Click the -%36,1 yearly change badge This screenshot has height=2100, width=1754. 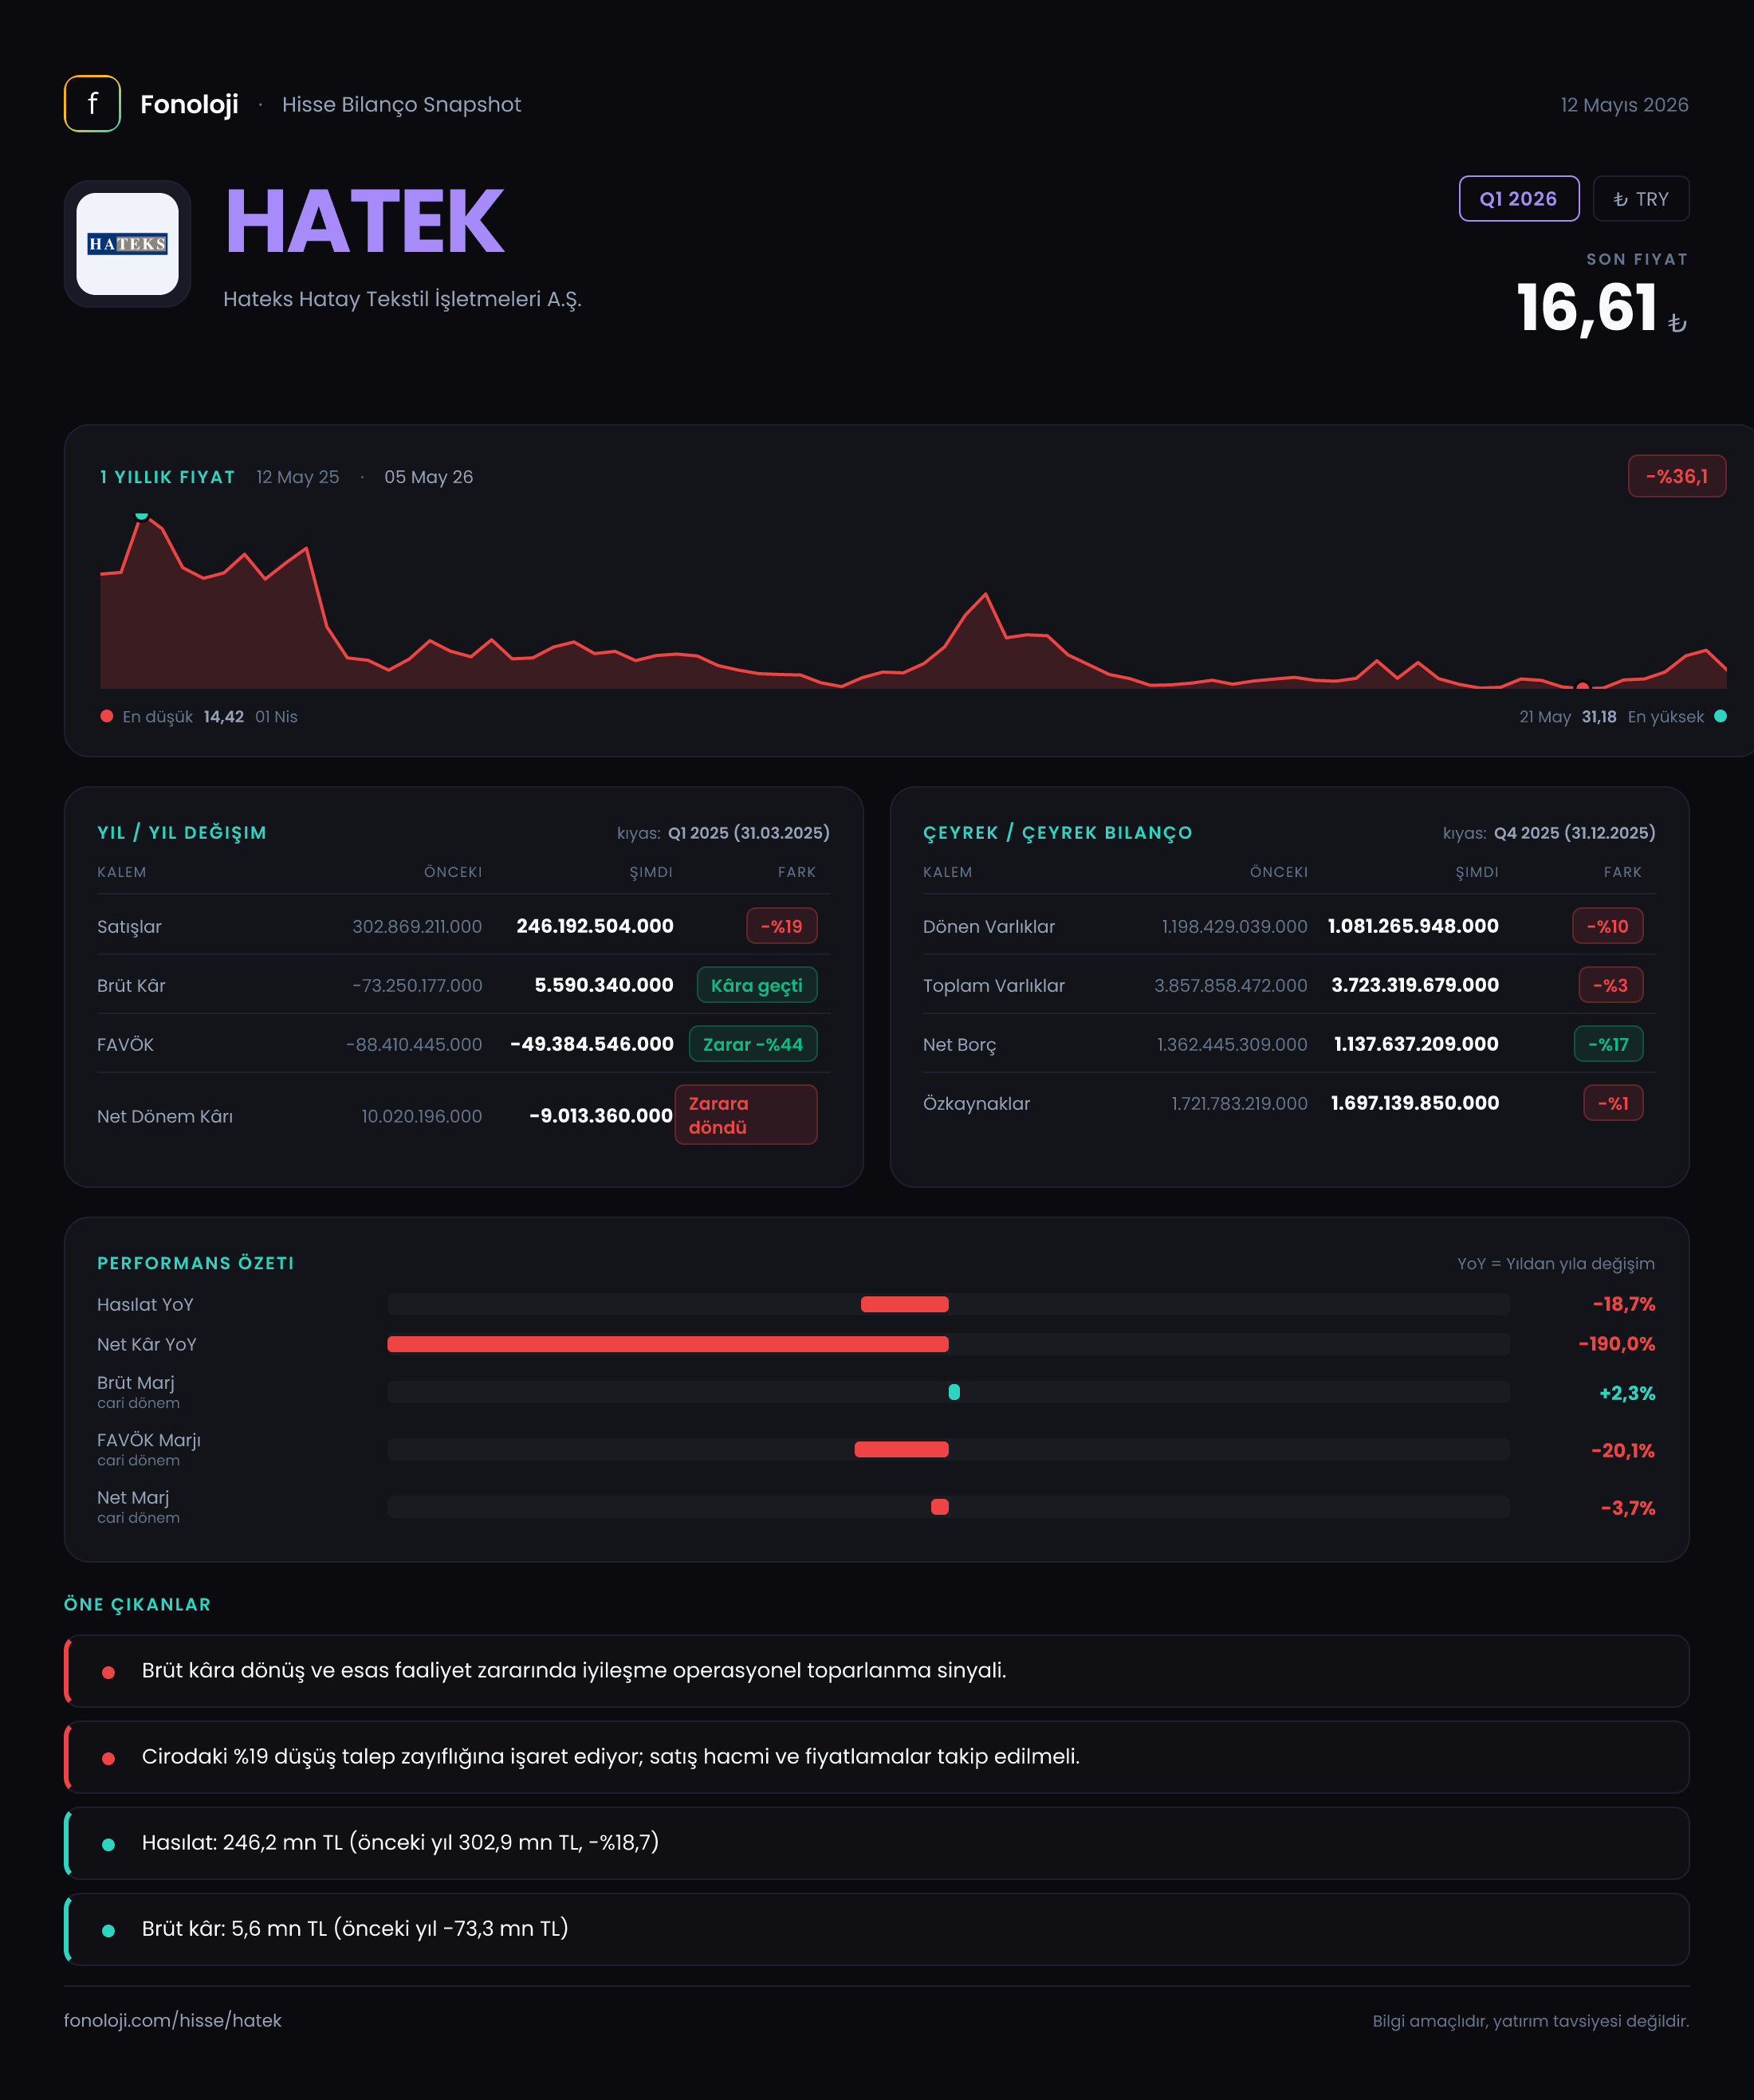(1677, 476)
